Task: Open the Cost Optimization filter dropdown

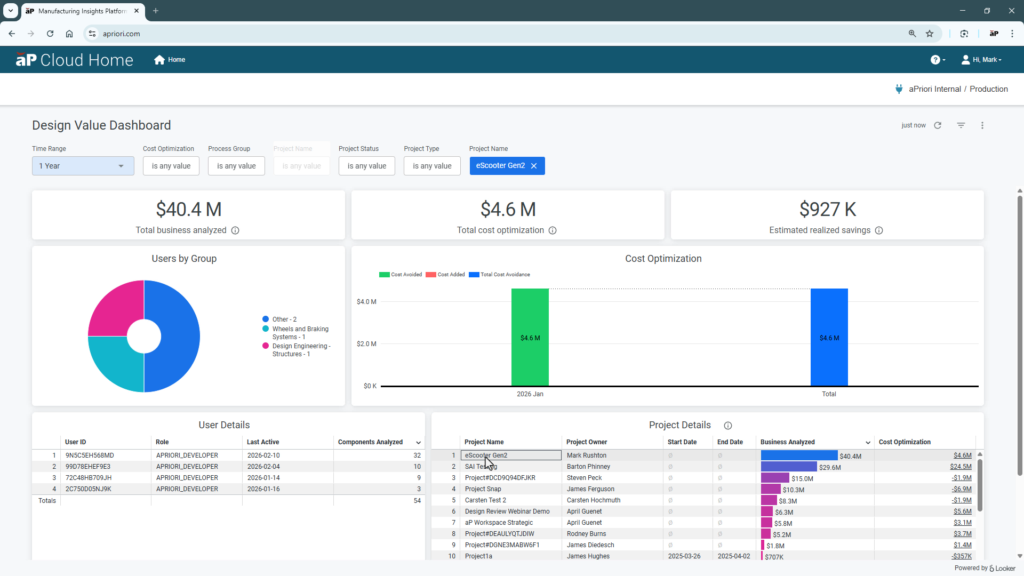Action: point(170,165)
